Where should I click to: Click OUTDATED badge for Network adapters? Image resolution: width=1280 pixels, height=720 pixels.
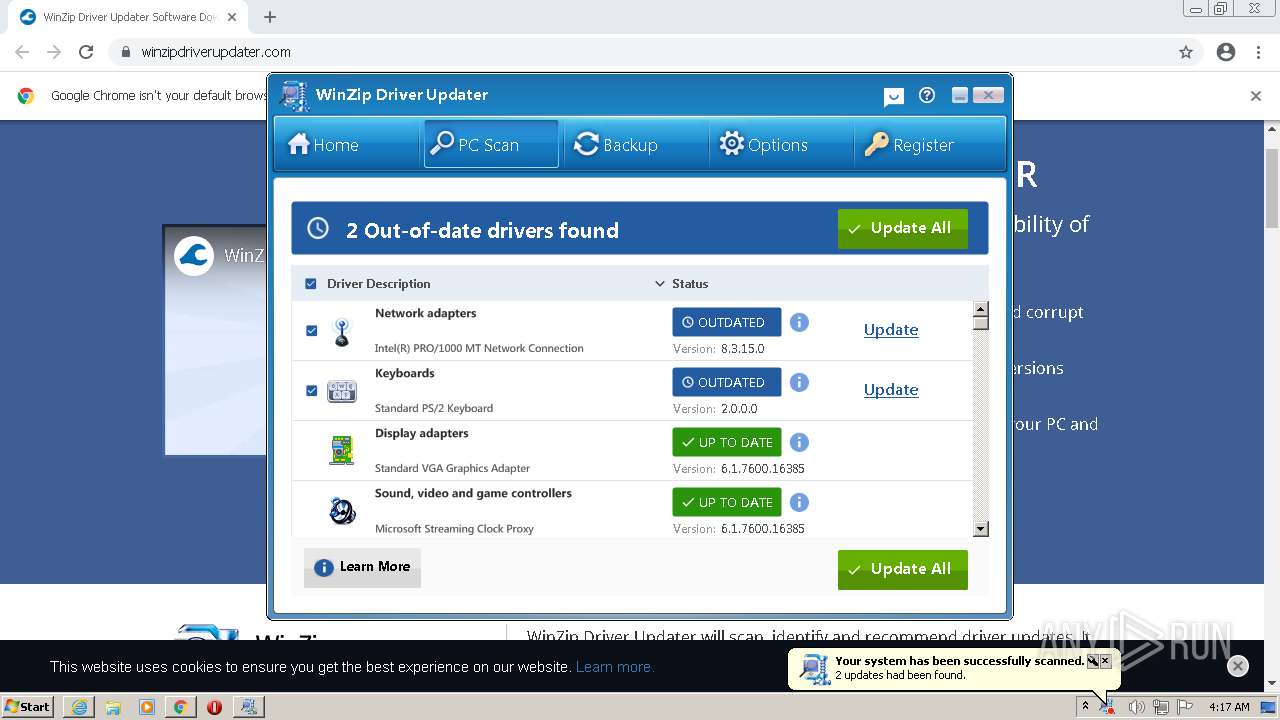(x=727, y=322)
